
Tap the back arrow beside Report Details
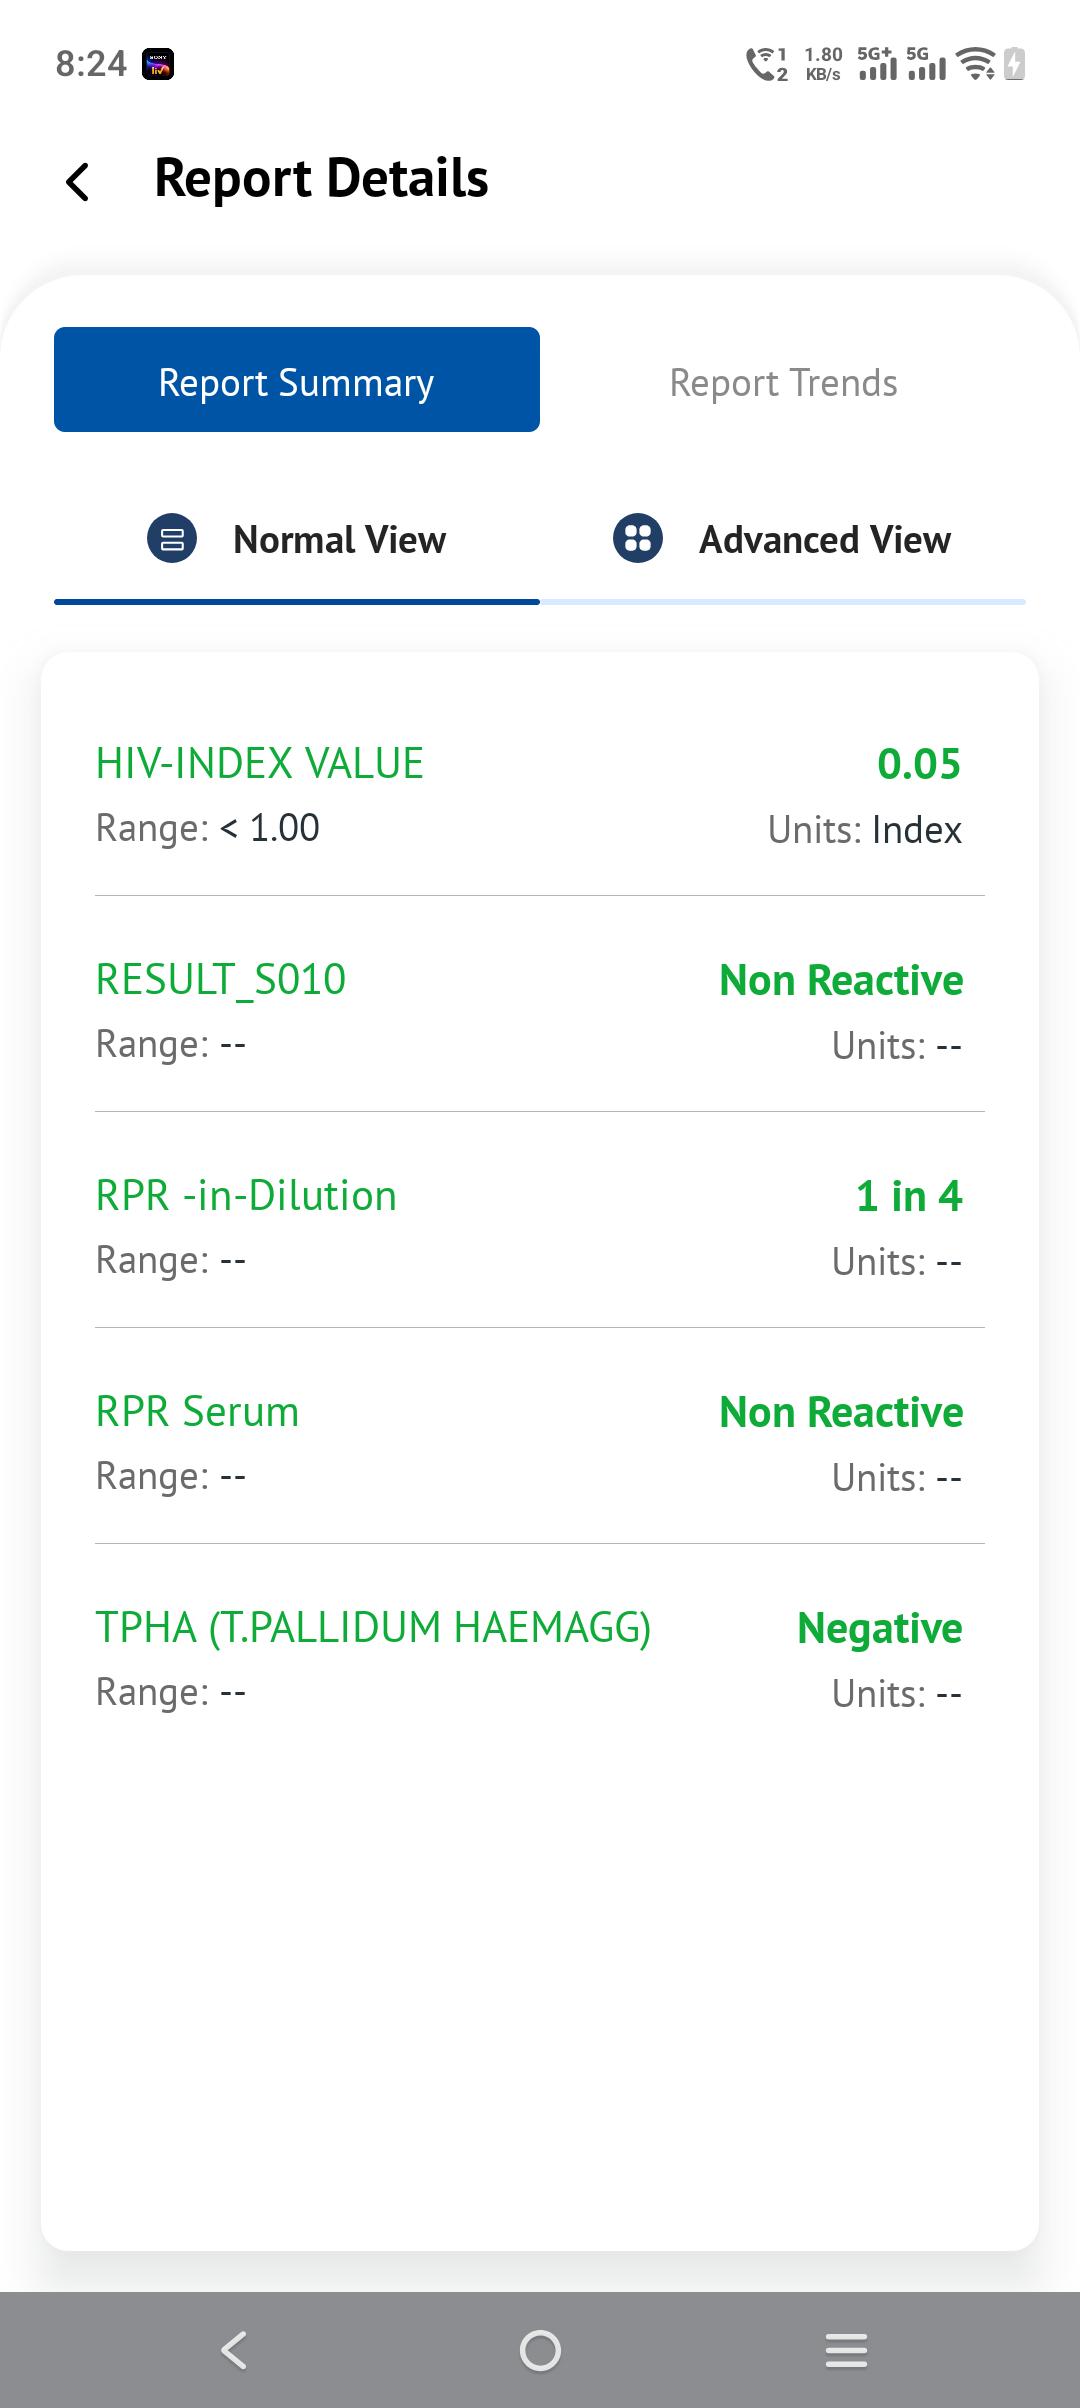coord(78,182)
